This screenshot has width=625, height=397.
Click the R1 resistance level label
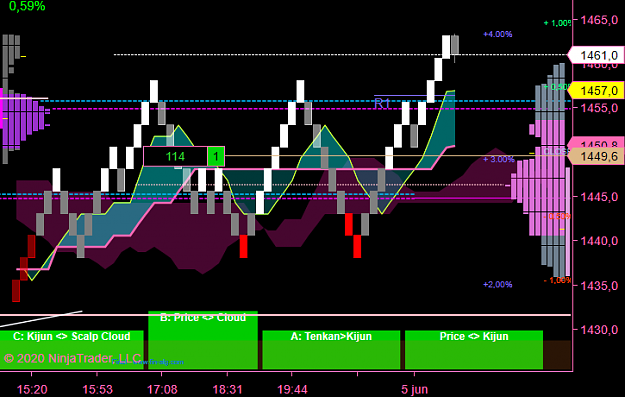pos(382,104)
